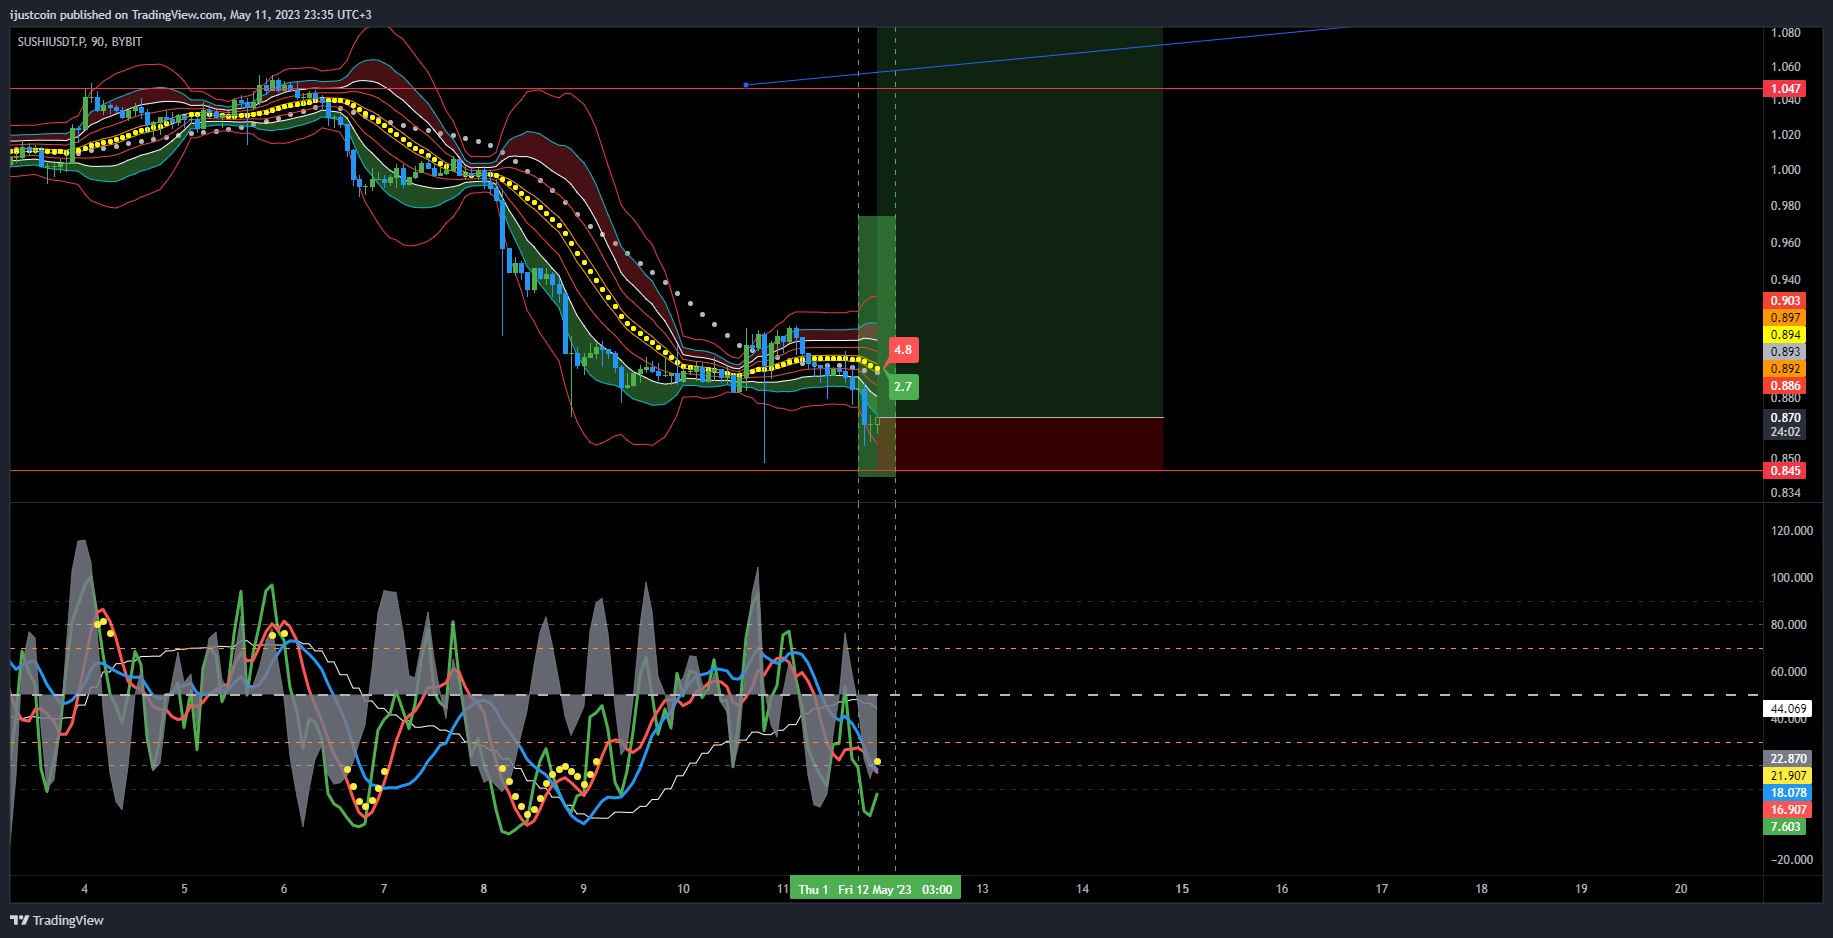The width and height of the screenshot is (1833, 938).
Task: Click the 1.000 price axis label
Action: point(1786,170)
